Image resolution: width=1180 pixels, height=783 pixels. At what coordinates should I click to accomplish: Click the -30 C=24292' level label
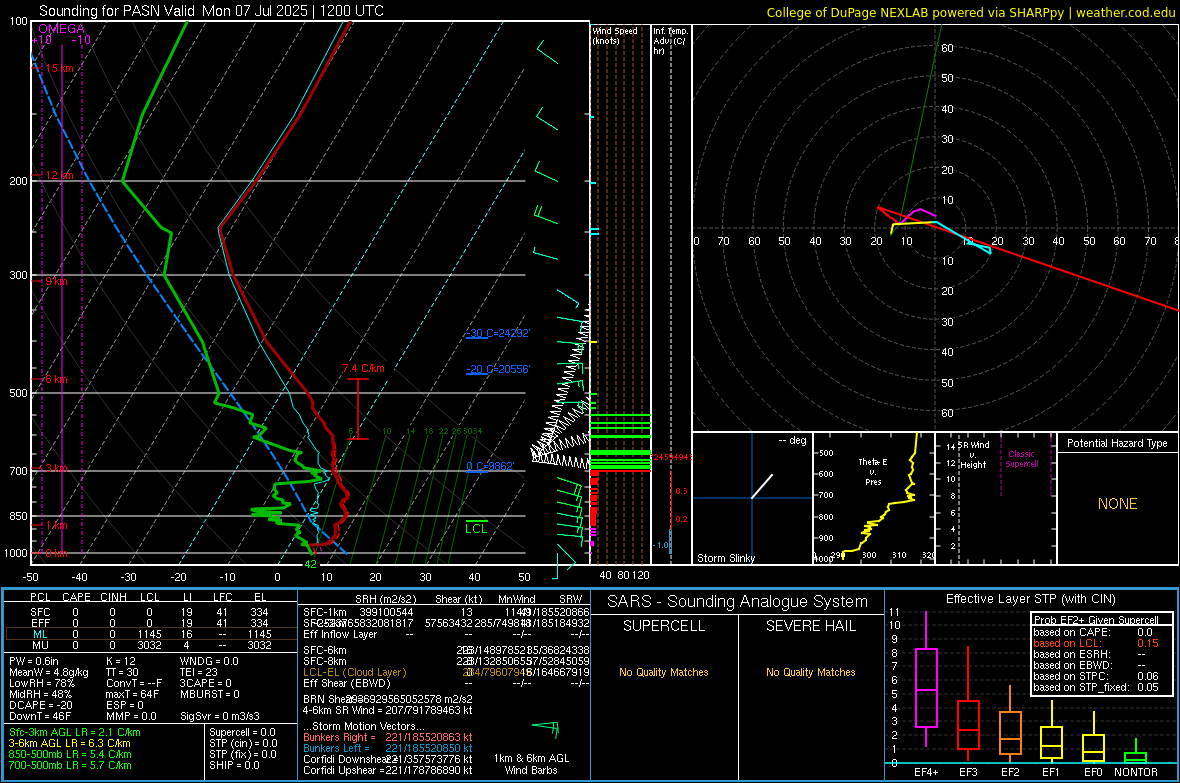point(498,333)
